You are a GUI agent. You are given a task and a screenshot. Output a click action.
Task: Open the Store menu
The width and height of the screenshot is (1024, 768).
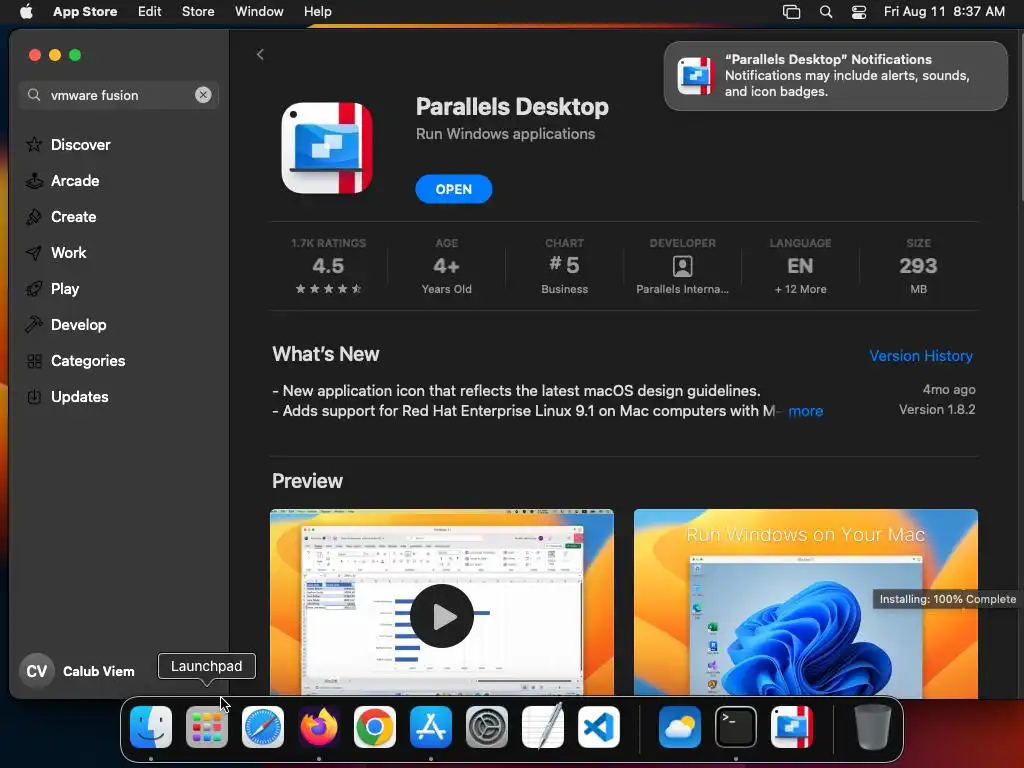point(198,12)
